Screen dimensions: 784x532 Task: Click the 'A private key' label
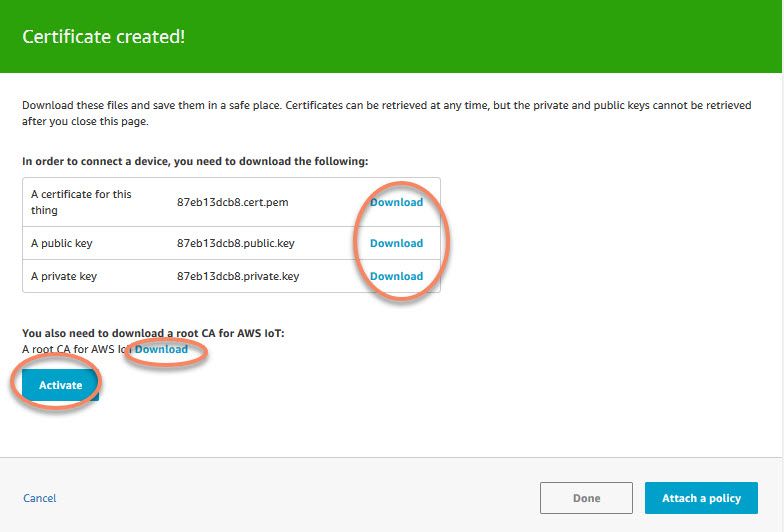point(64,276)
